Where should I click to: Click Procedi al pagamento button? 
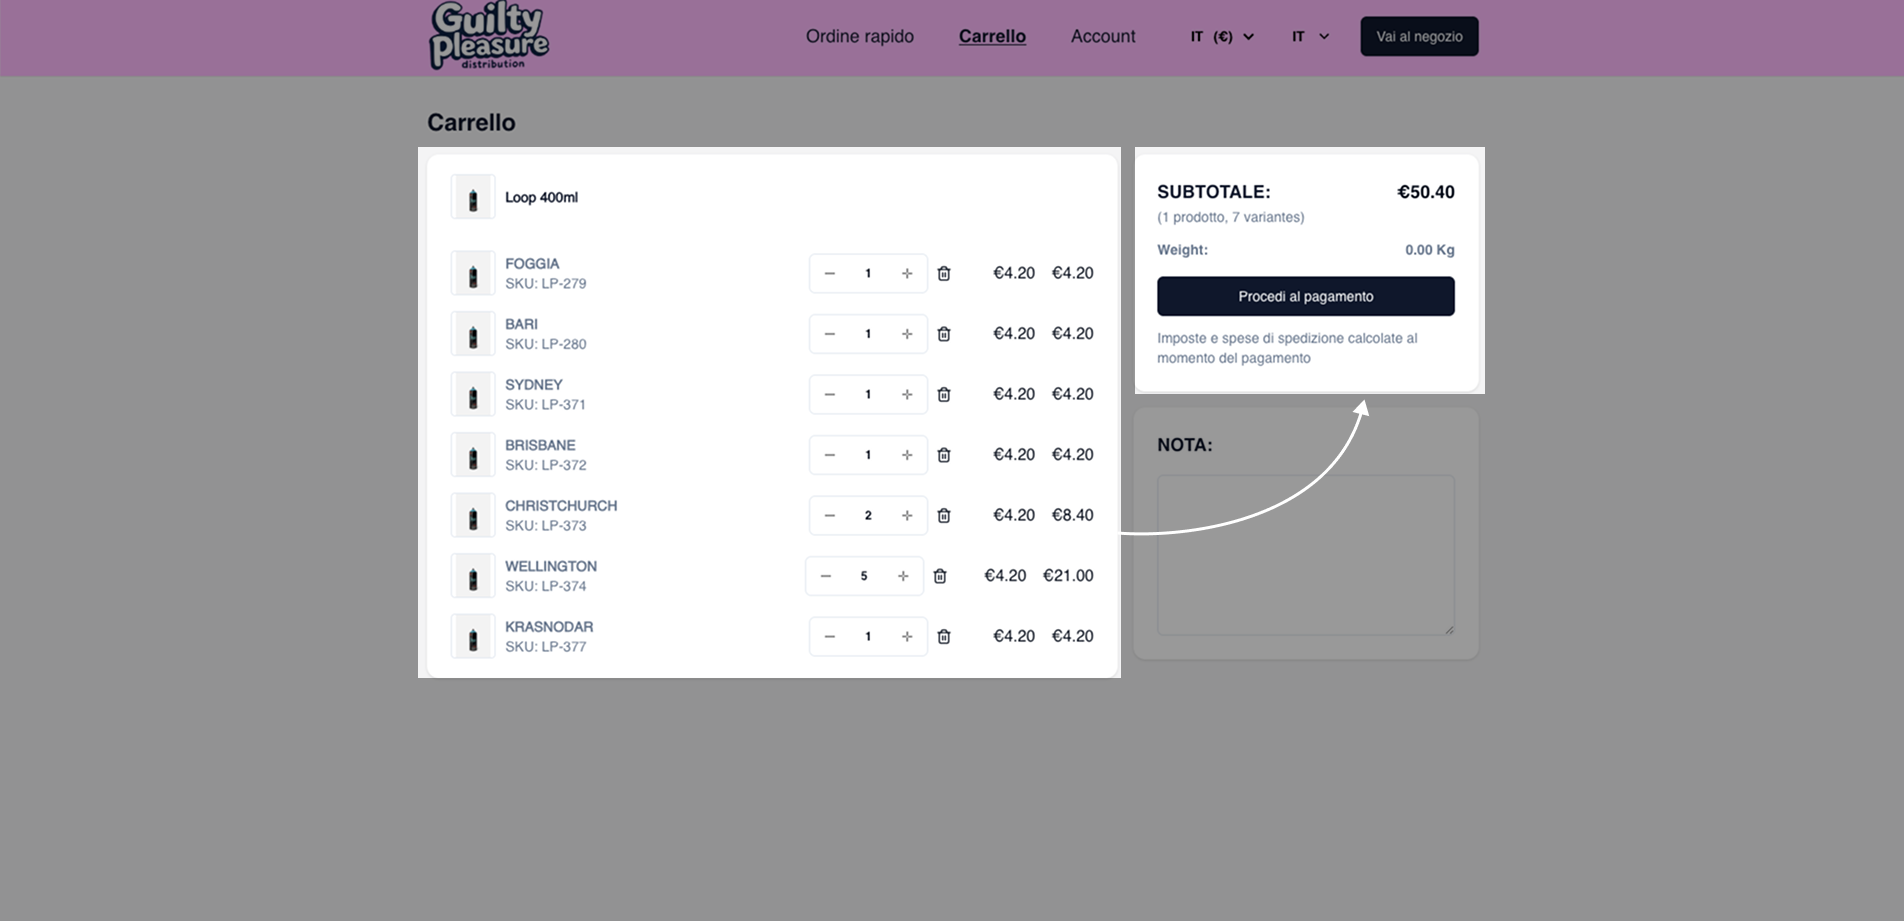pyautogui.click(x=1305, y=296)
